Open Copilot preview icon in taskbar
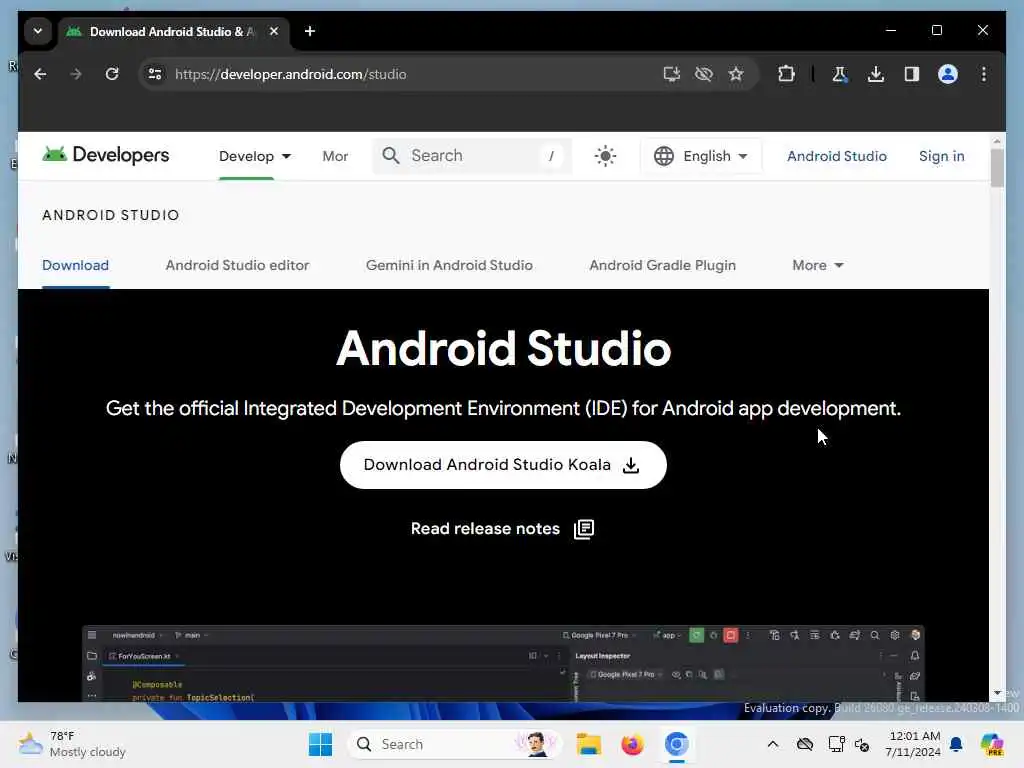 (x=991, y=744)
